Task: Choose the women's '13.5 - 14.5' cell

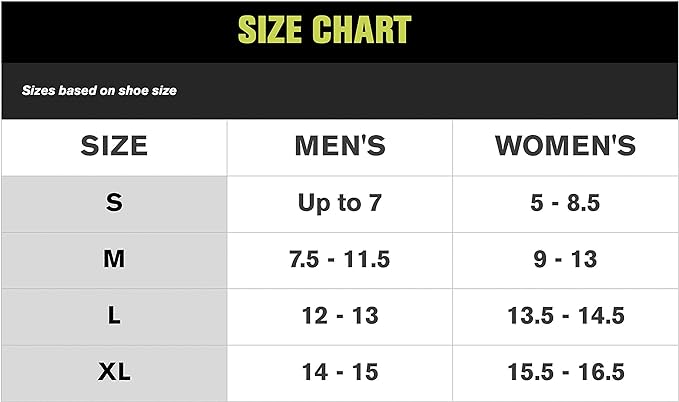Action: (565, 316)
